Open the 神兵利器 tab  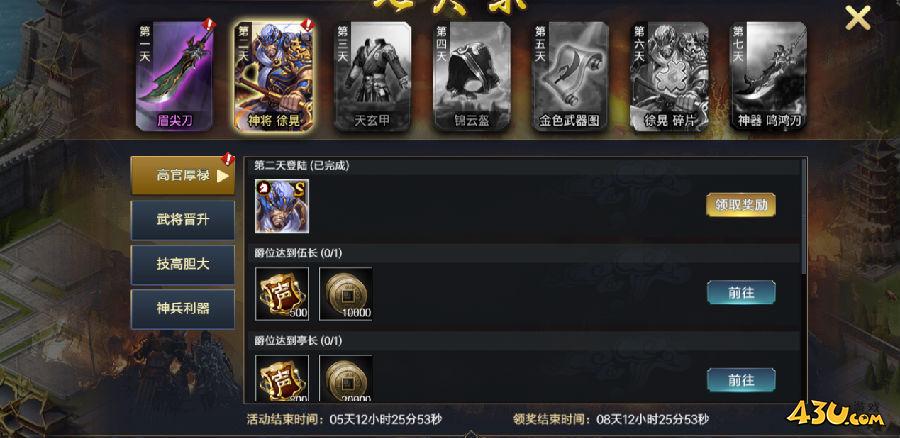[x=183, y=308]
